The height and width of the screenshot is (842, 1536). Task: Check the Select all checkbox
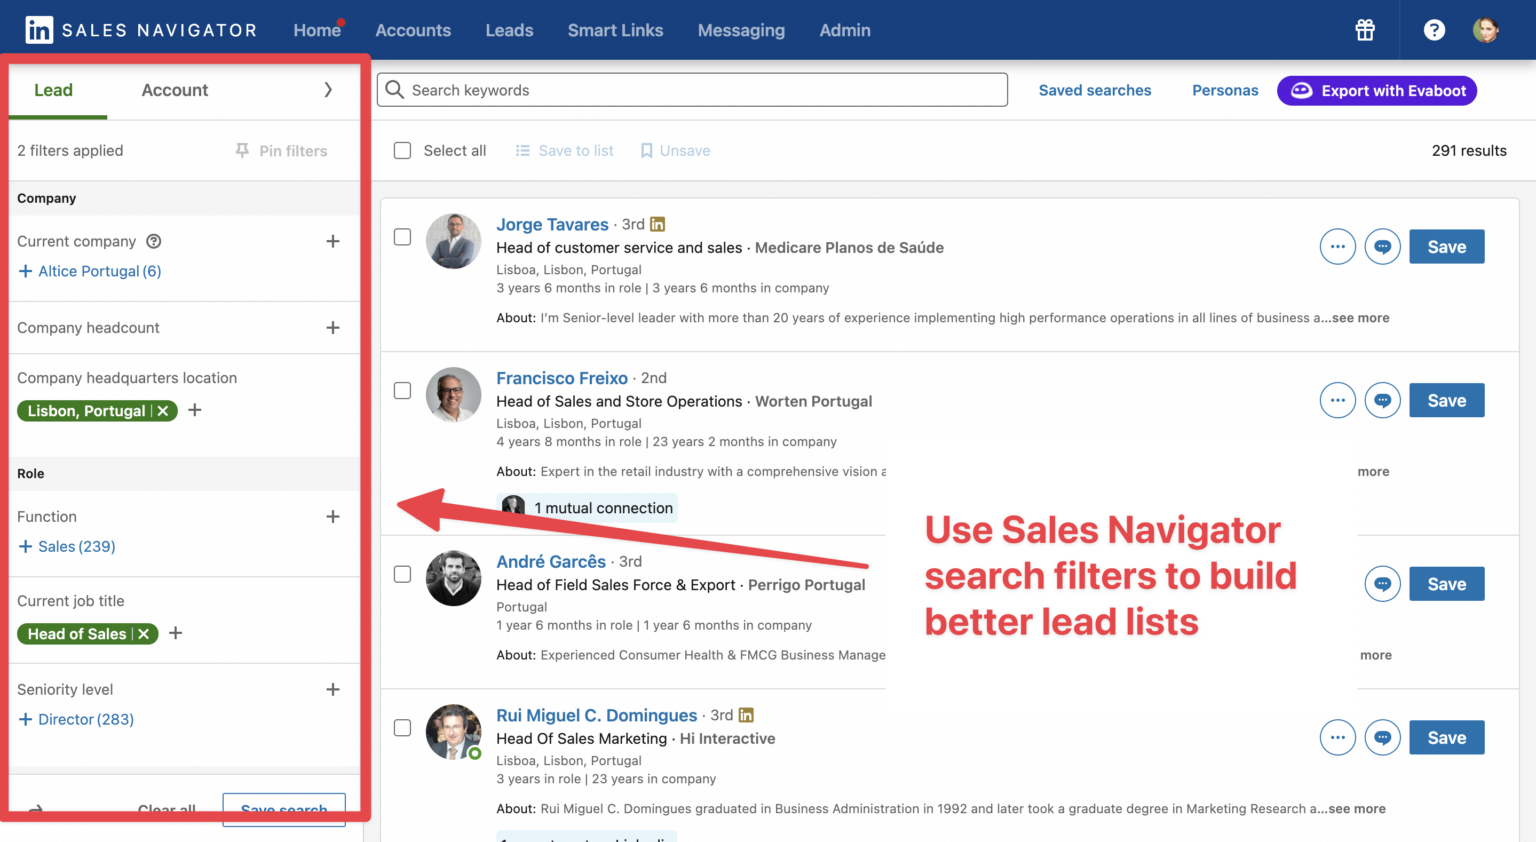click(402, 150)
